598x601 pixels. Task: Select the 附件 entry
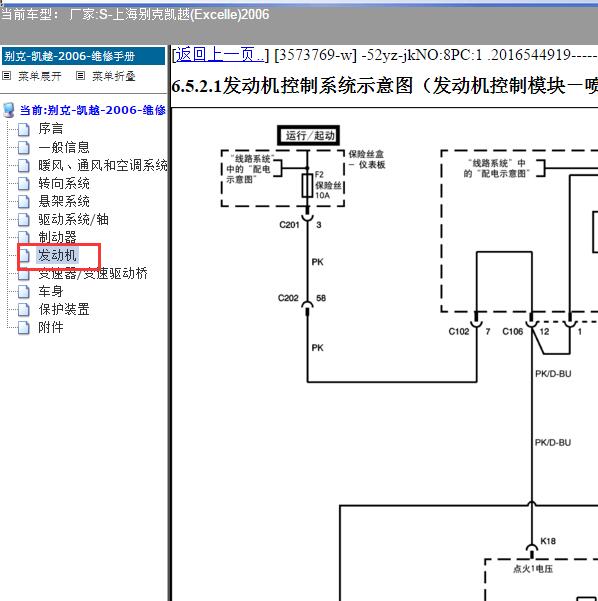(51, 327)
